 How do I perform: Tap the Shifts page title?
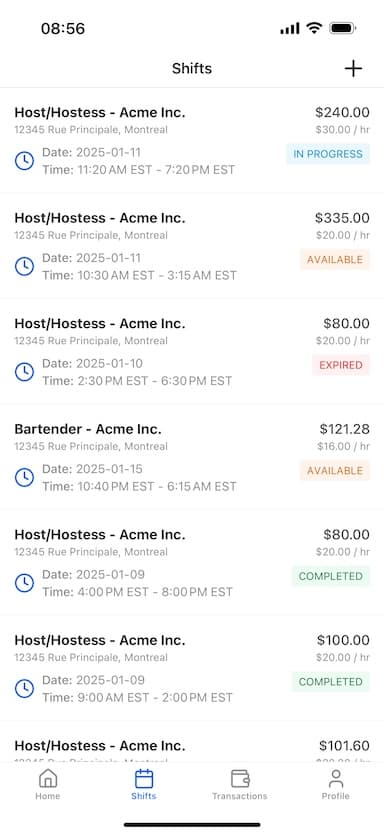(192, 69)
